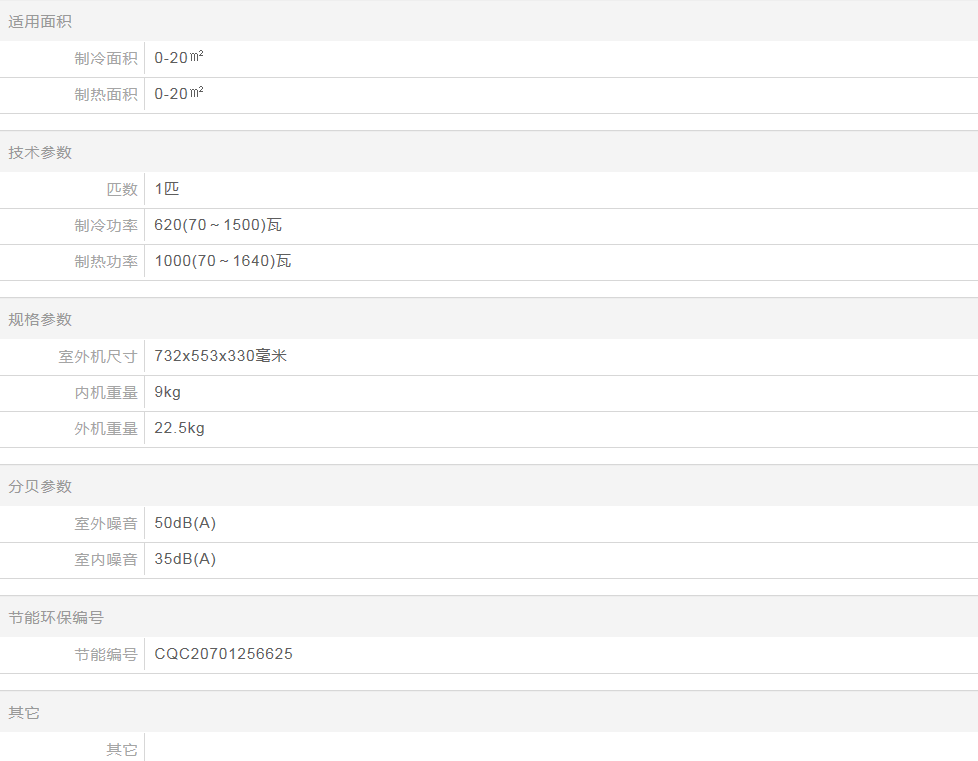Click the 室内噪音 row label

(x=106, y=559)
